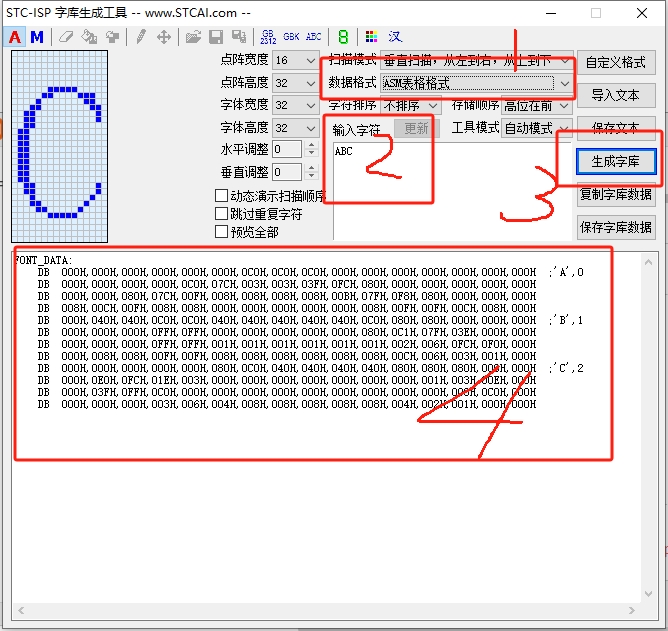Click the green seven-segment 8 icon
This screenshot has height=631, width=668.
tap(343, 37)
